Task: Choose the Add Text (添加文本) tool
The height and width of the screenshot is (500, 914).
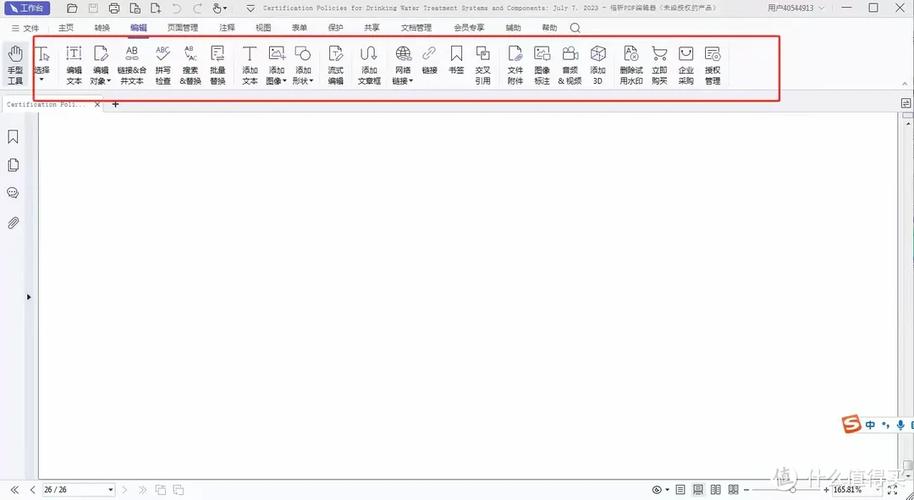Action: [249, 65]
